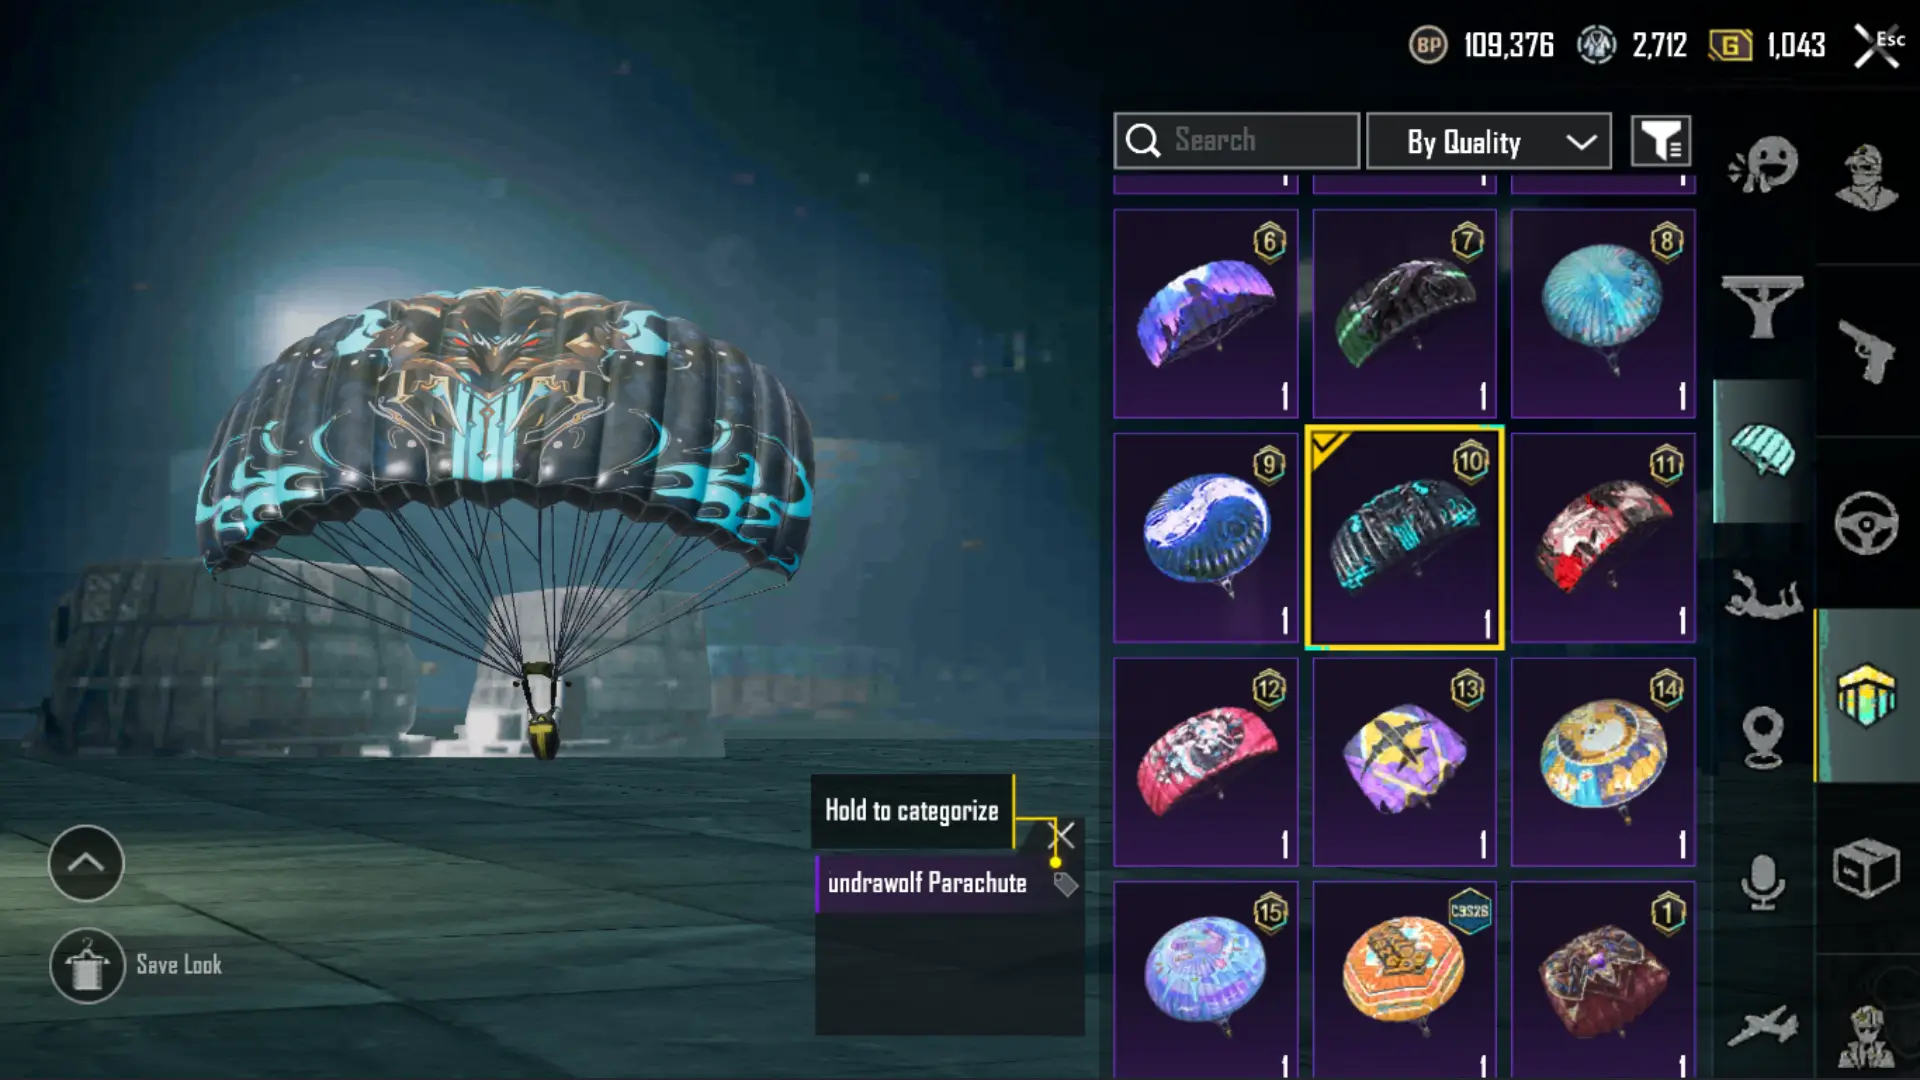Open the vehicle steering wheel category
Viewport: 1920px width, 1080px height.
tap(1866, 523)
